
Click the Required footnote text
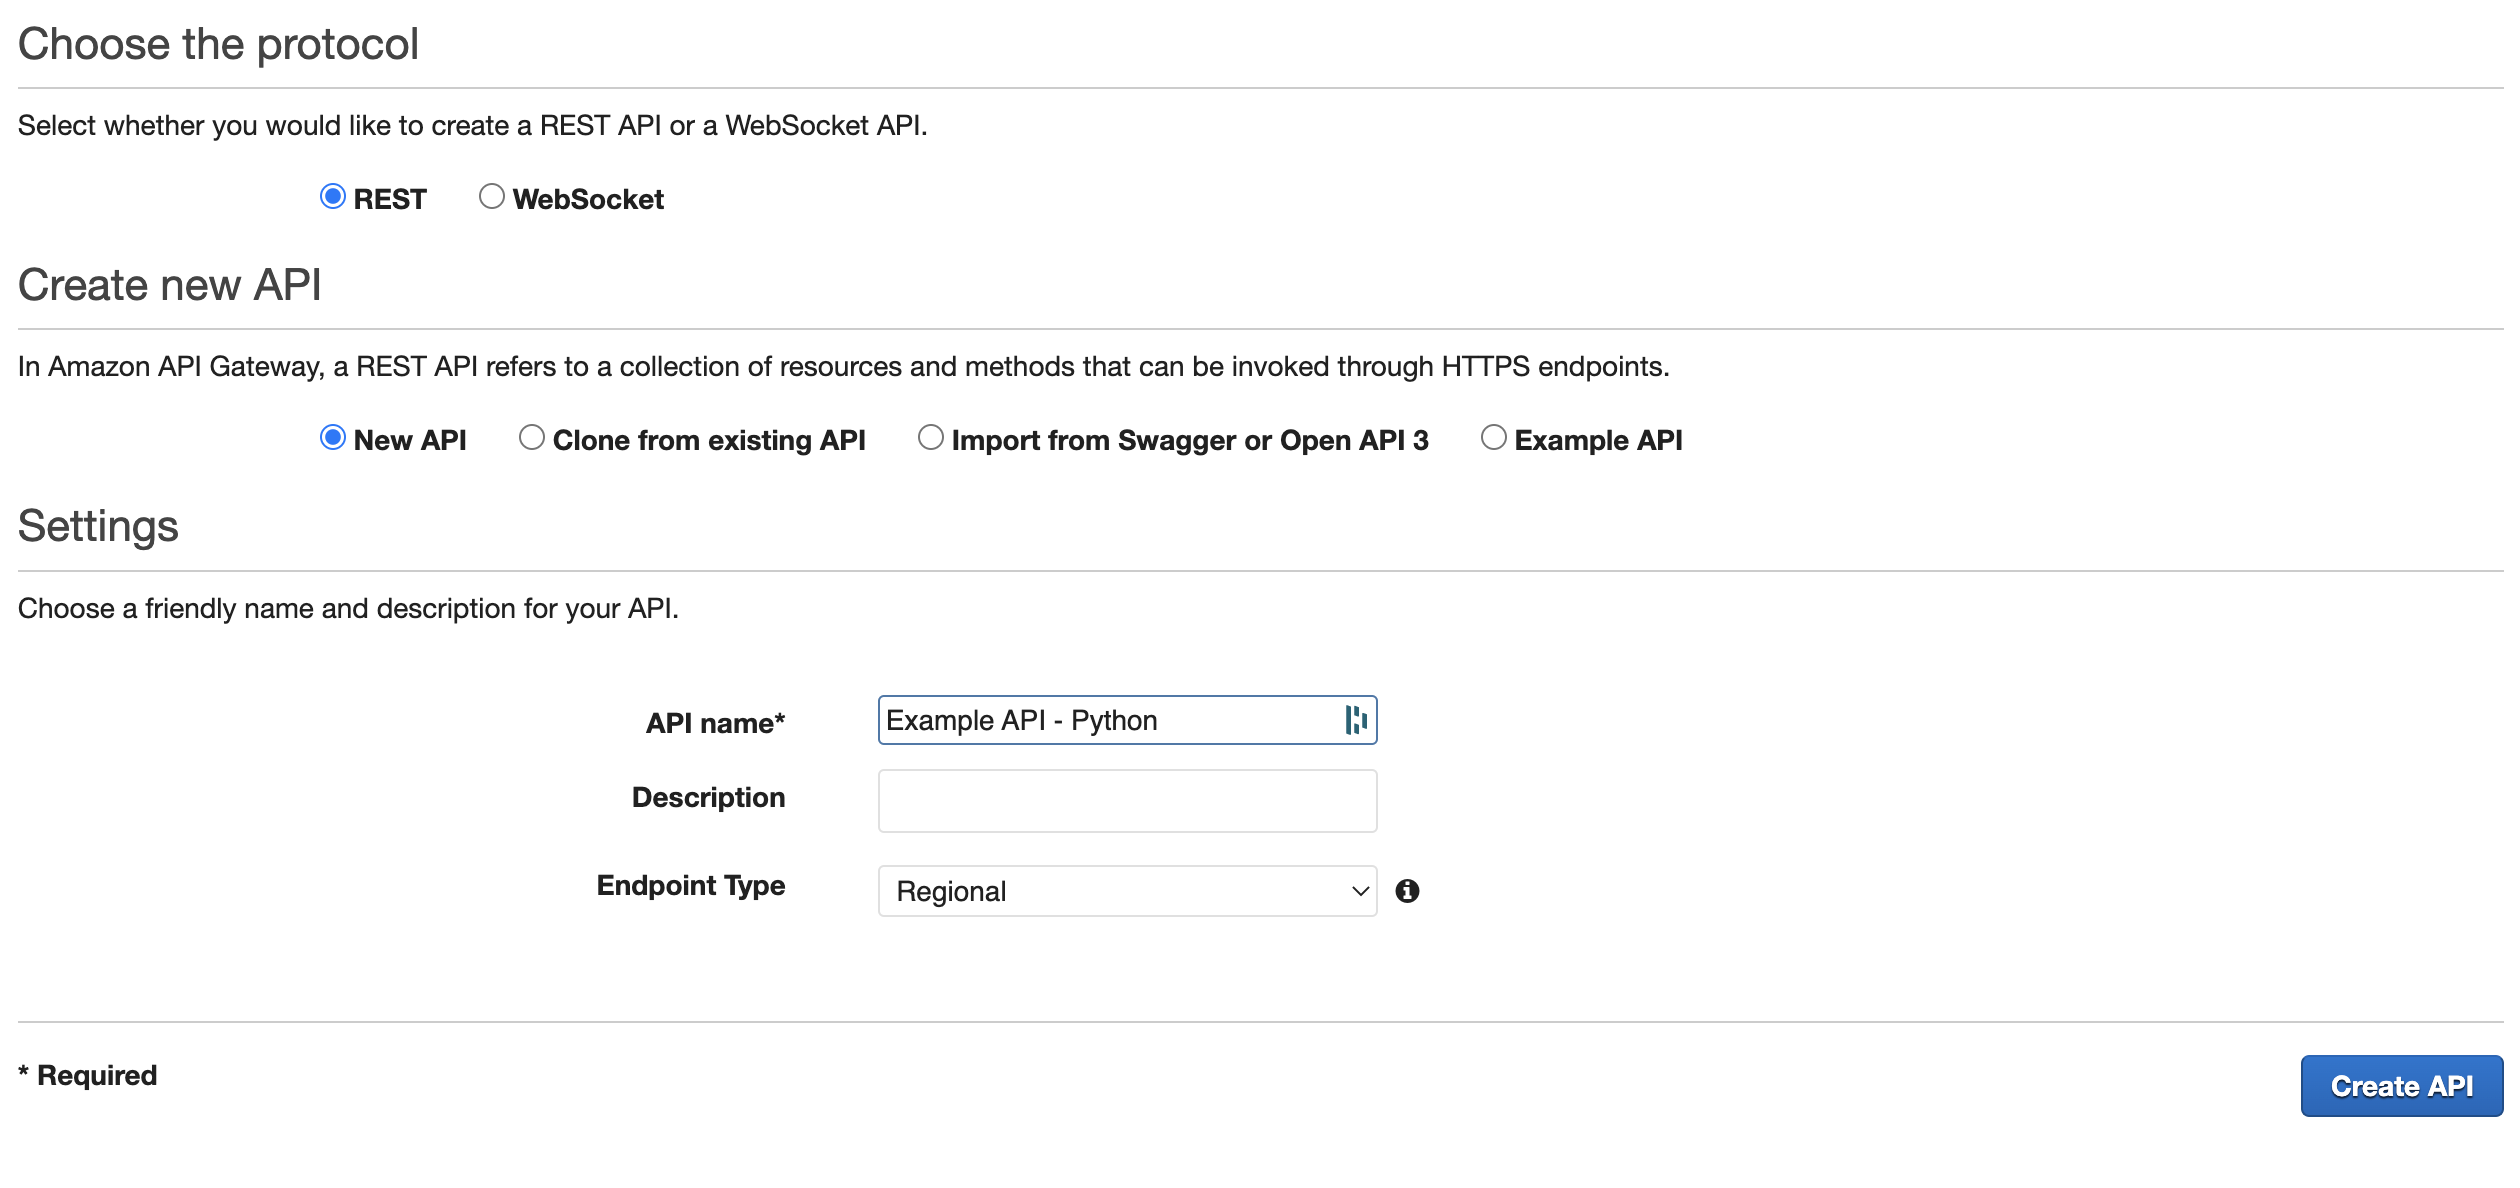[86, 1074]
